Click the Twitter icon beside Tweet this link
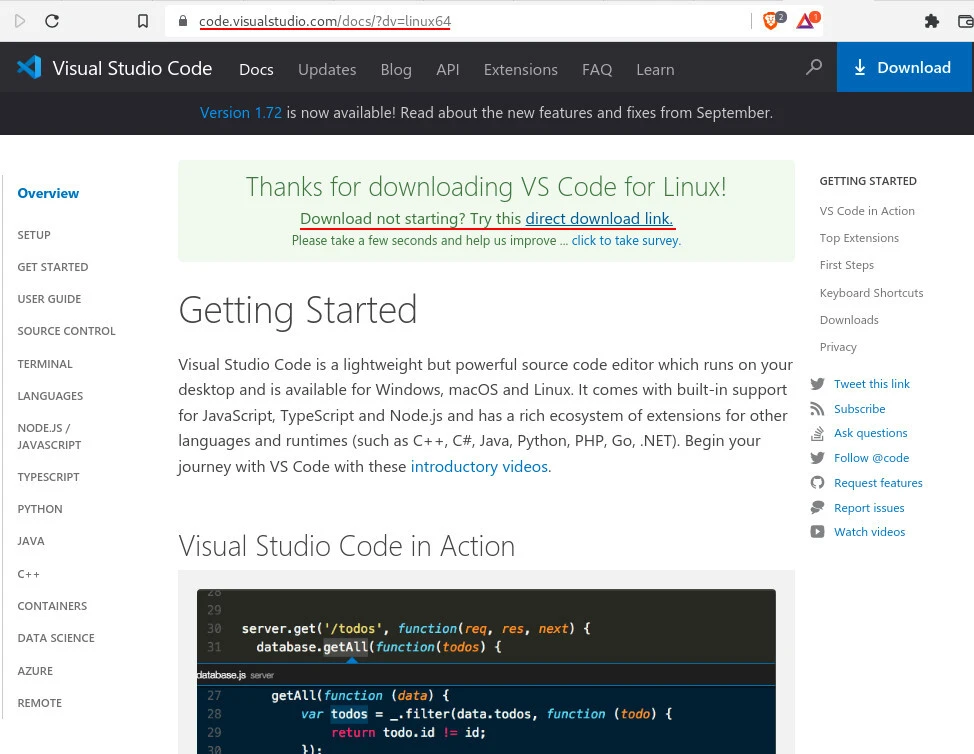974x754 pixels. point(817,384)
